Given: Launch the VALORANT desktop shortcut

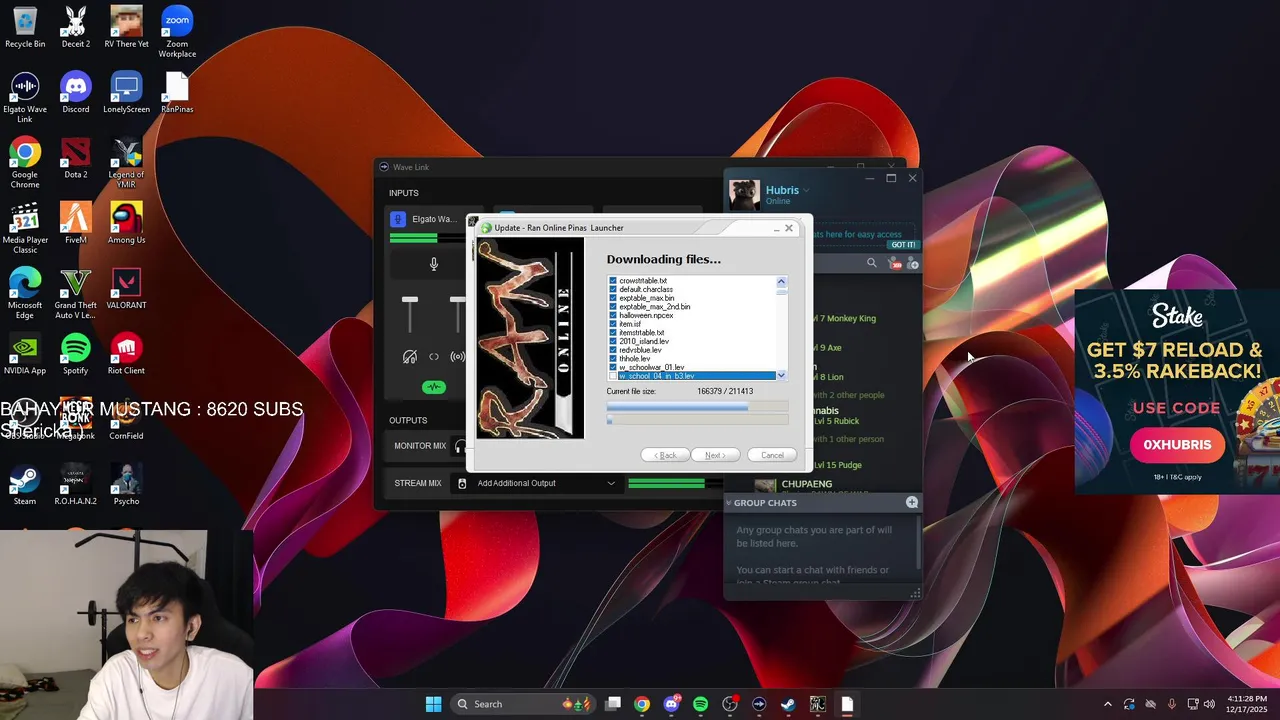Looking at the screenshot, I should (x=126, y=289).
